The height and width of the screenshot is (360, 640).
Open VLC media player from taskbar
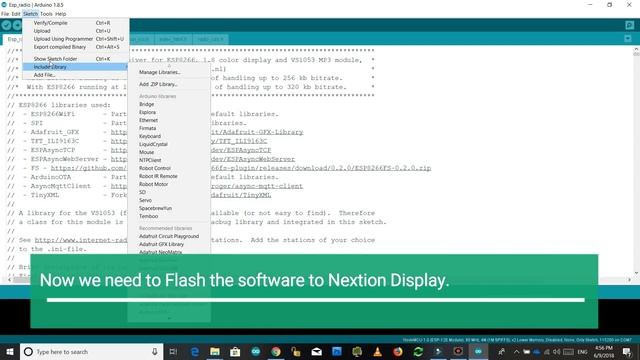(x=378, y=351)
